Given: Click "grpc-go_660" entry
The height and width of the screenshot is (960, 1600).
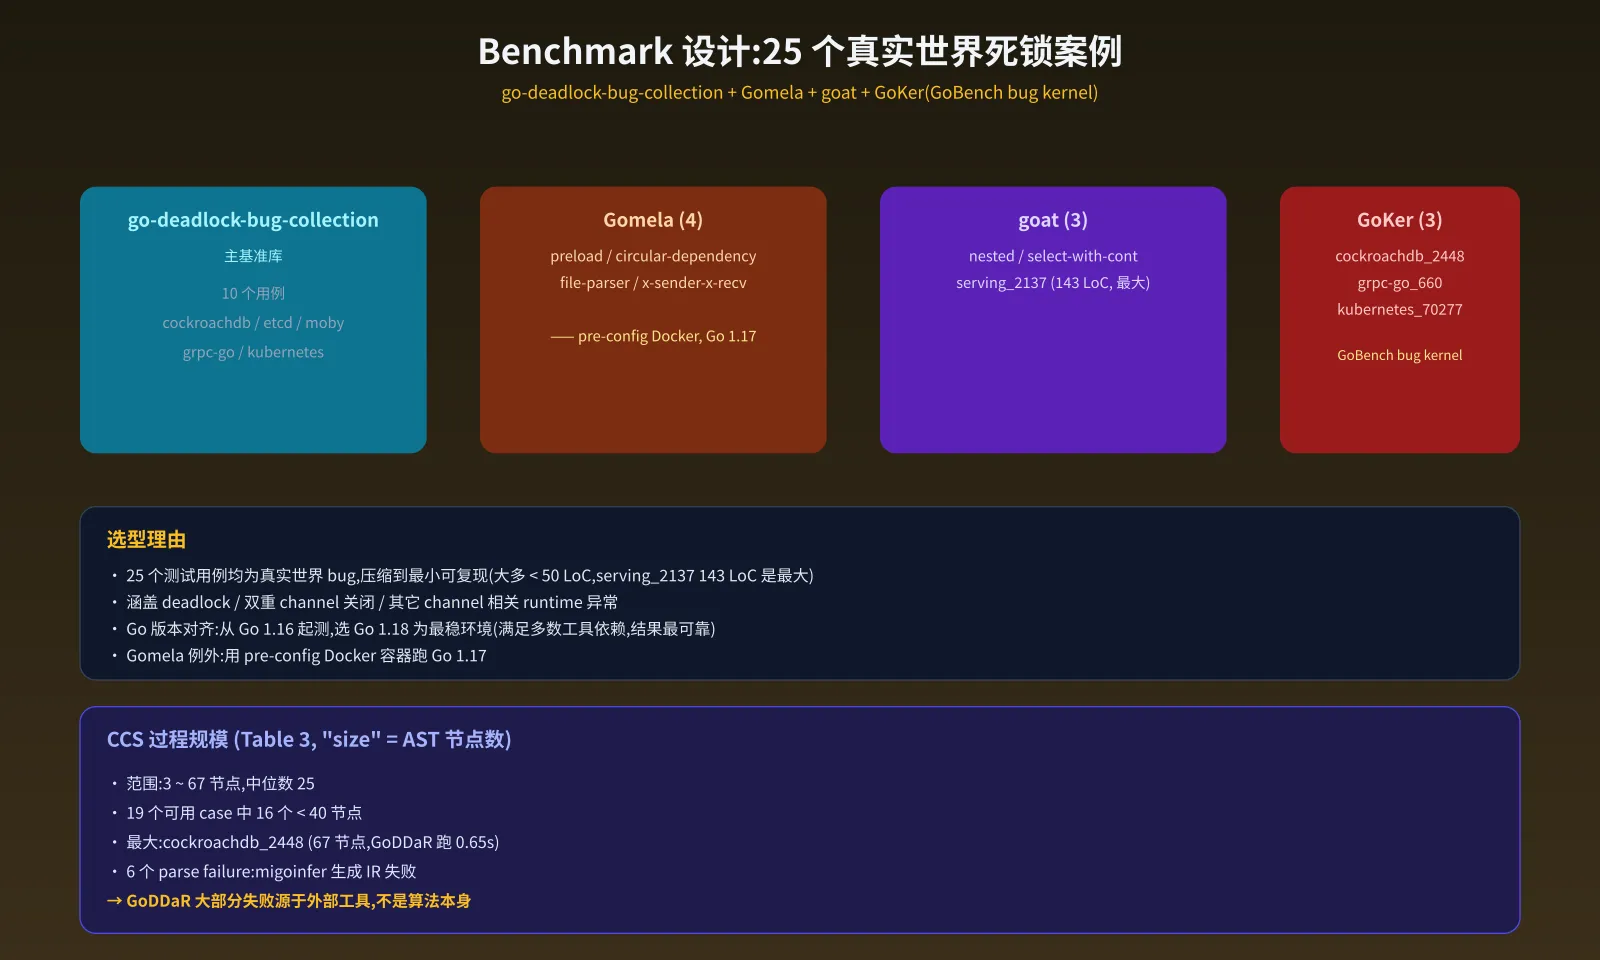Looking at the screenshot, I should (1400, 283).
